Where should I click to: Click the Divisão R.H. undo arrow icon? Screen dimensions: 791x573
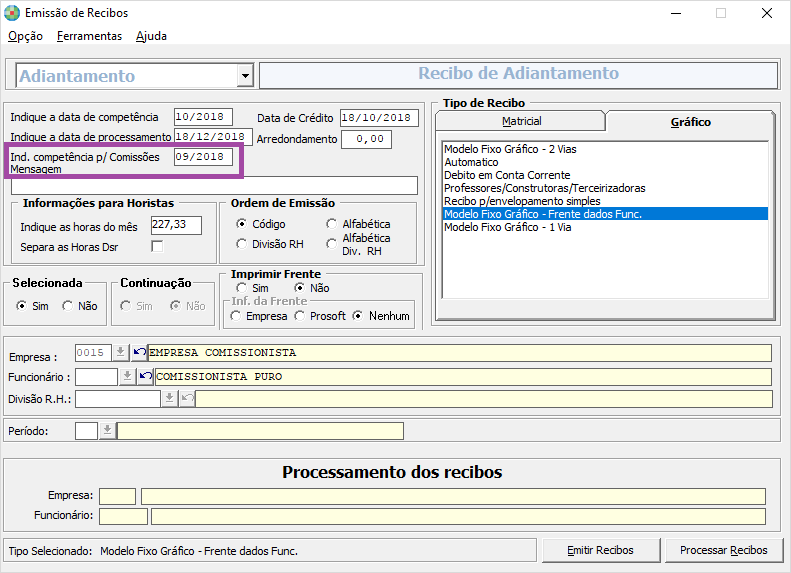(x=187, y=398)
